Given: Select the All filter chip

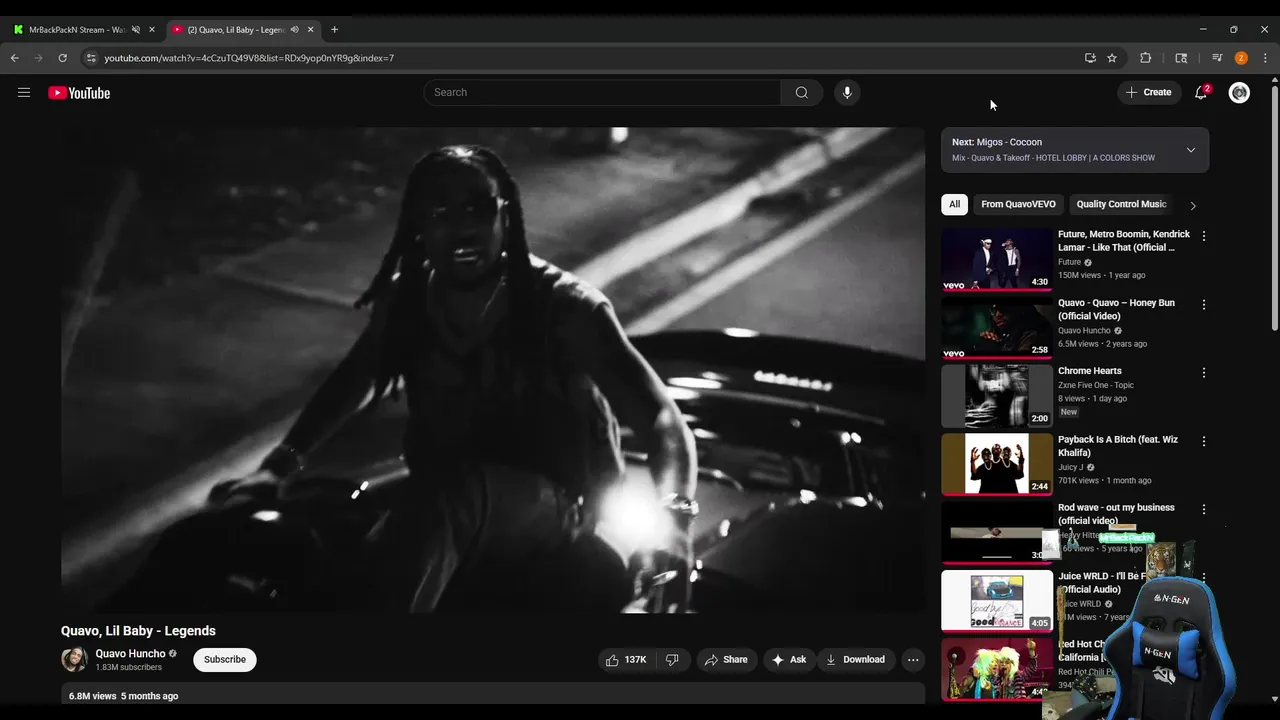Looking at the screenshot, I should point(954,204).
